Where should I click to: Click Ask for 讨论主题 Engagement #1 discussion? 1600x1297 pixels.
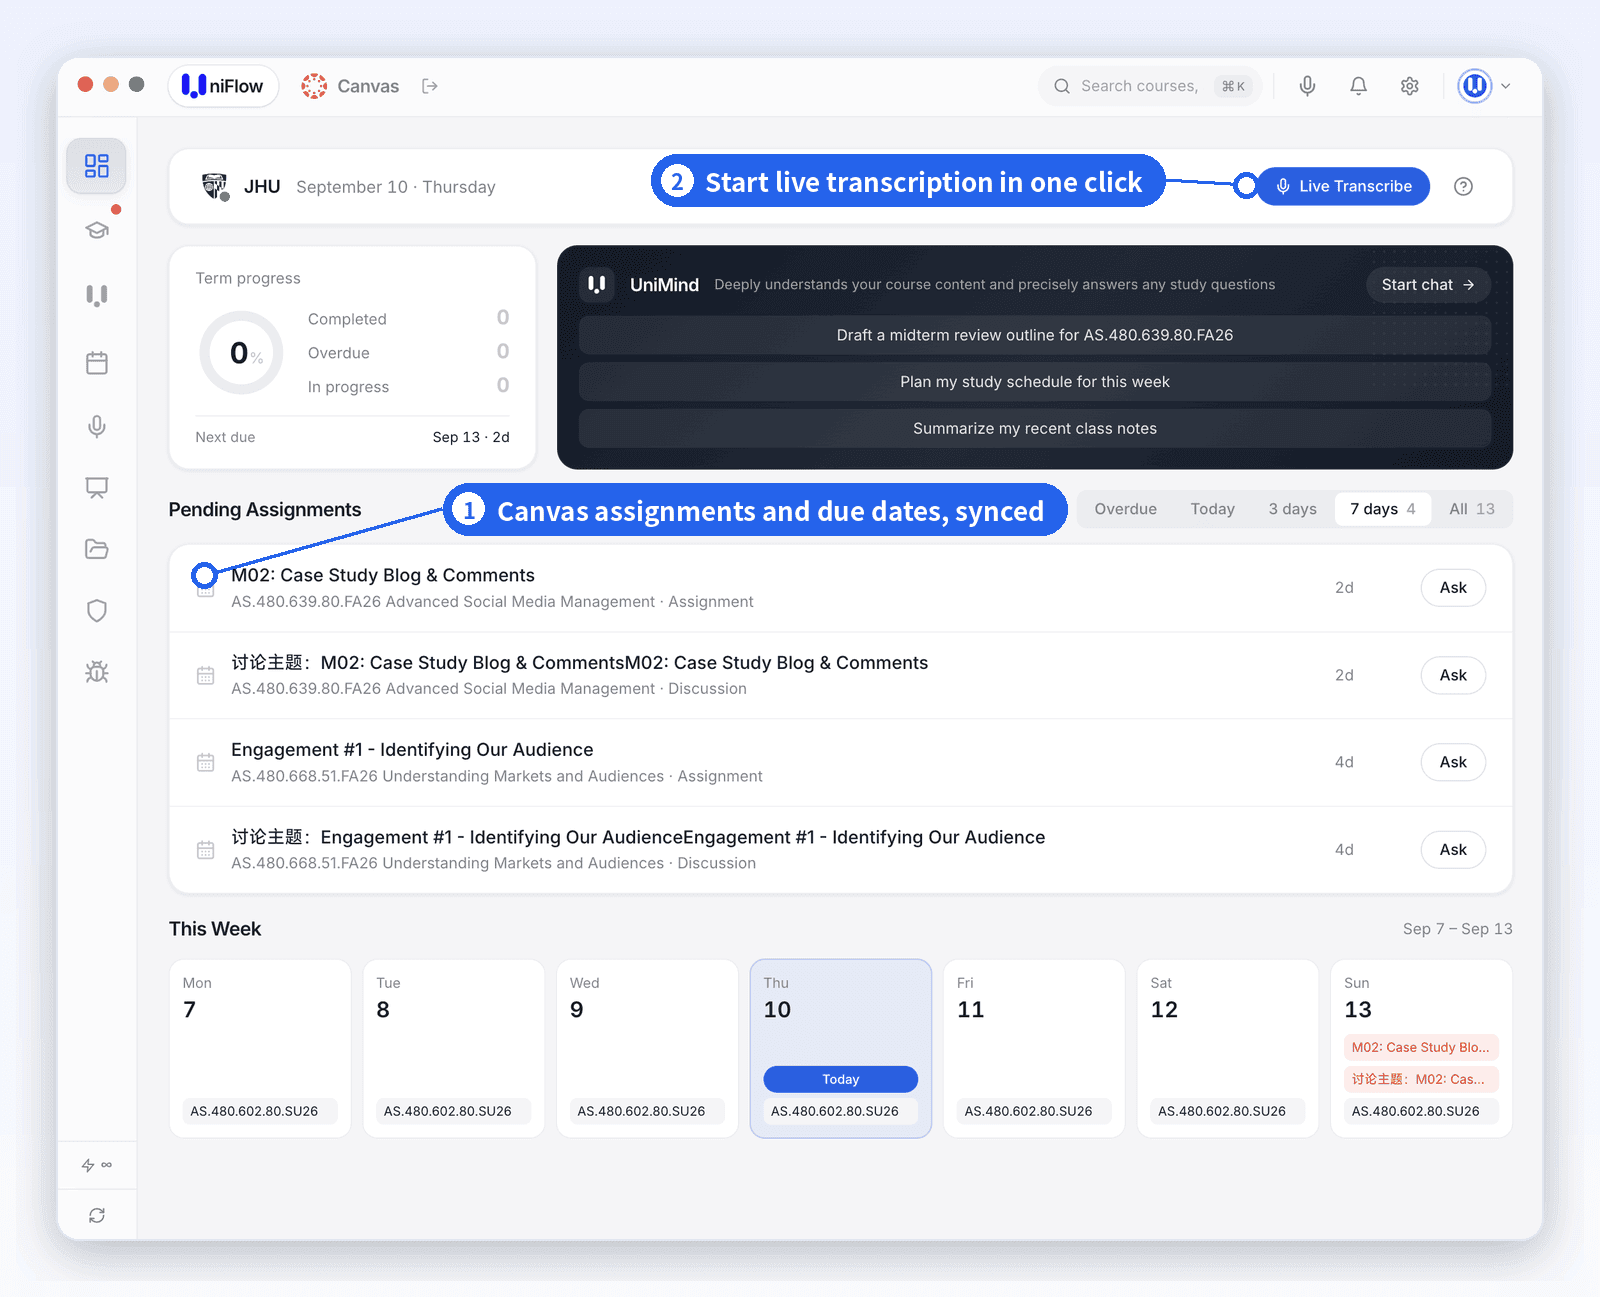tap(1453, 850)
